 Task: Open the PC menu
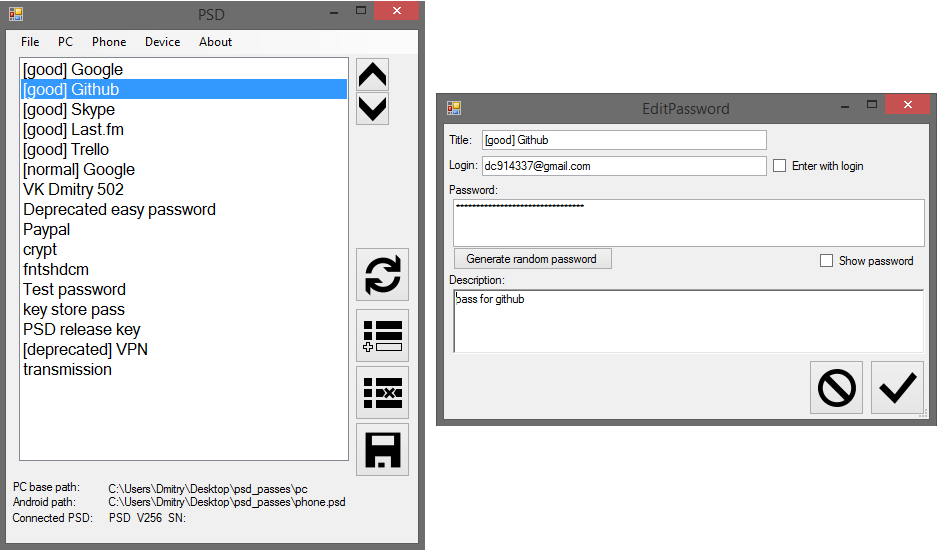[x=65, y=42]
